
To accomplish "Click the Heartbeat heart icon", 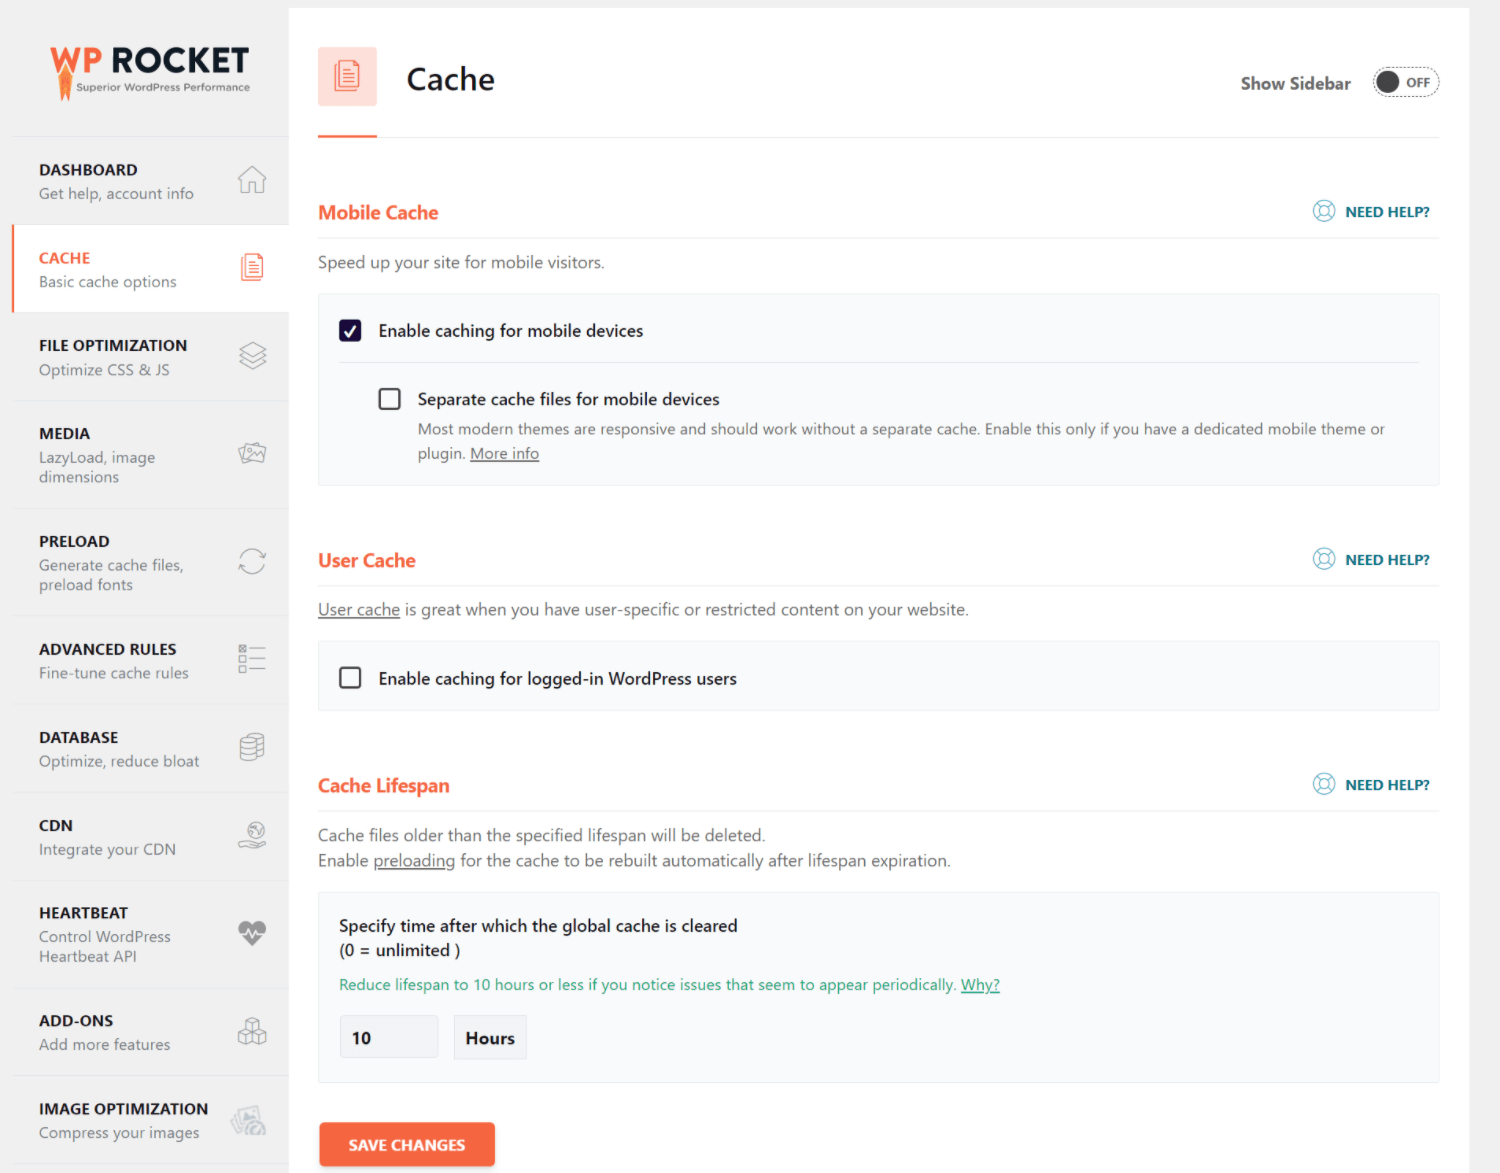I will pyautogui.click(x=252, y=933).
